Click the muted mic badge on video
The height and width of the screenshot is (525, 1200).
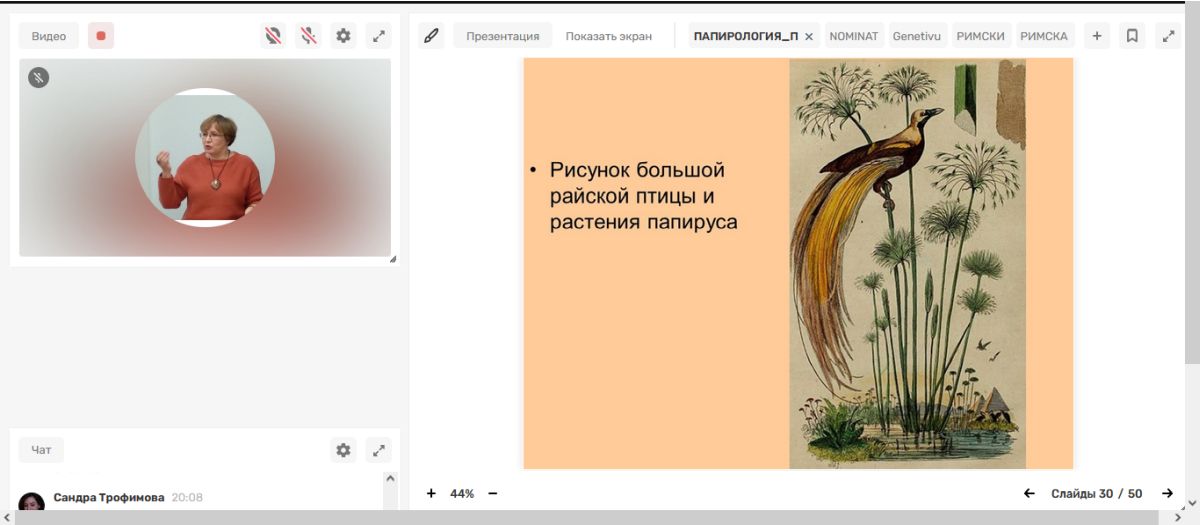pos(38,77)
